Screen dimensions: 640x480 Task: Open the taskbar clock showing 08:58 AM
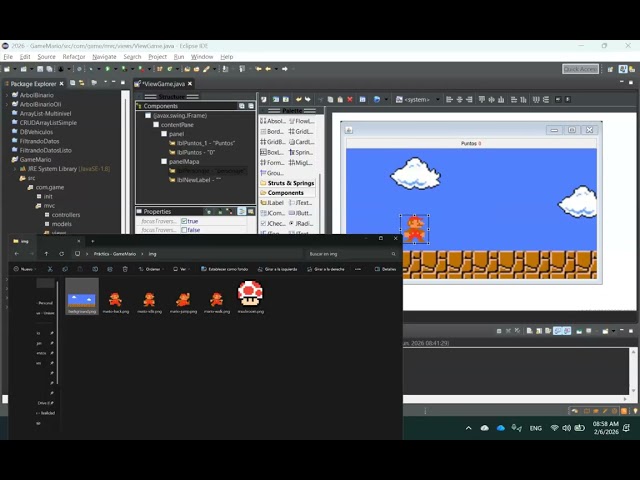point(606,428)
